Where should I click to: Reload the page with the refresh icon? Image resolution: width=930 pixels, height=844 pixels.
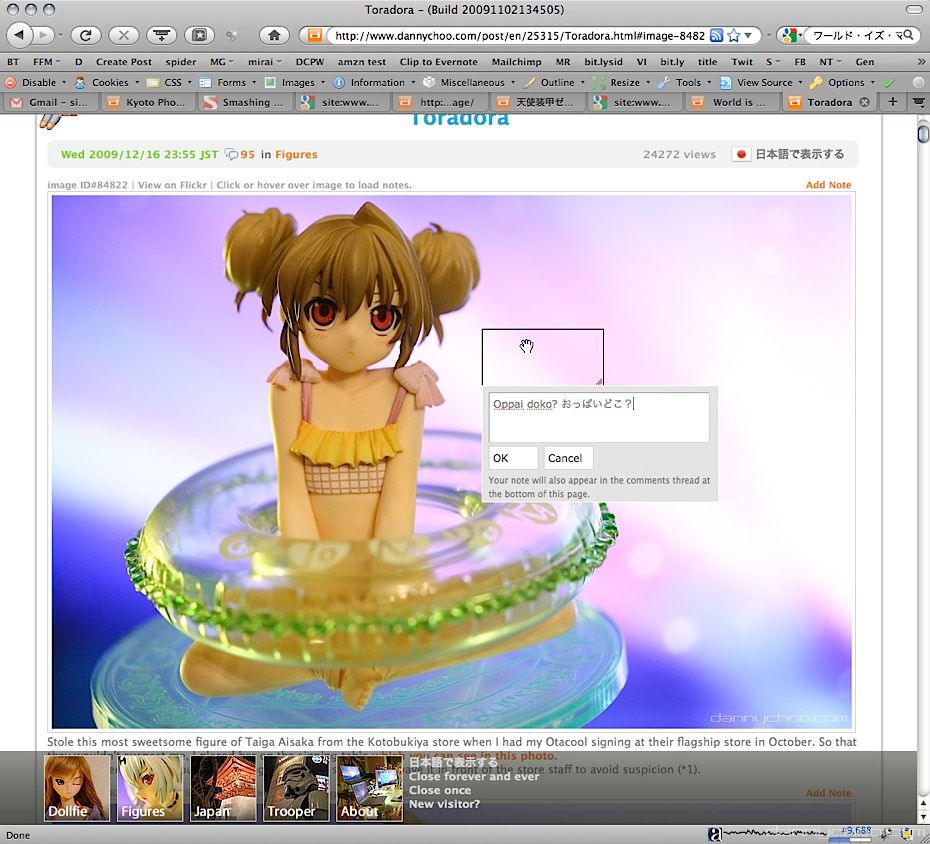pos(85,35)
